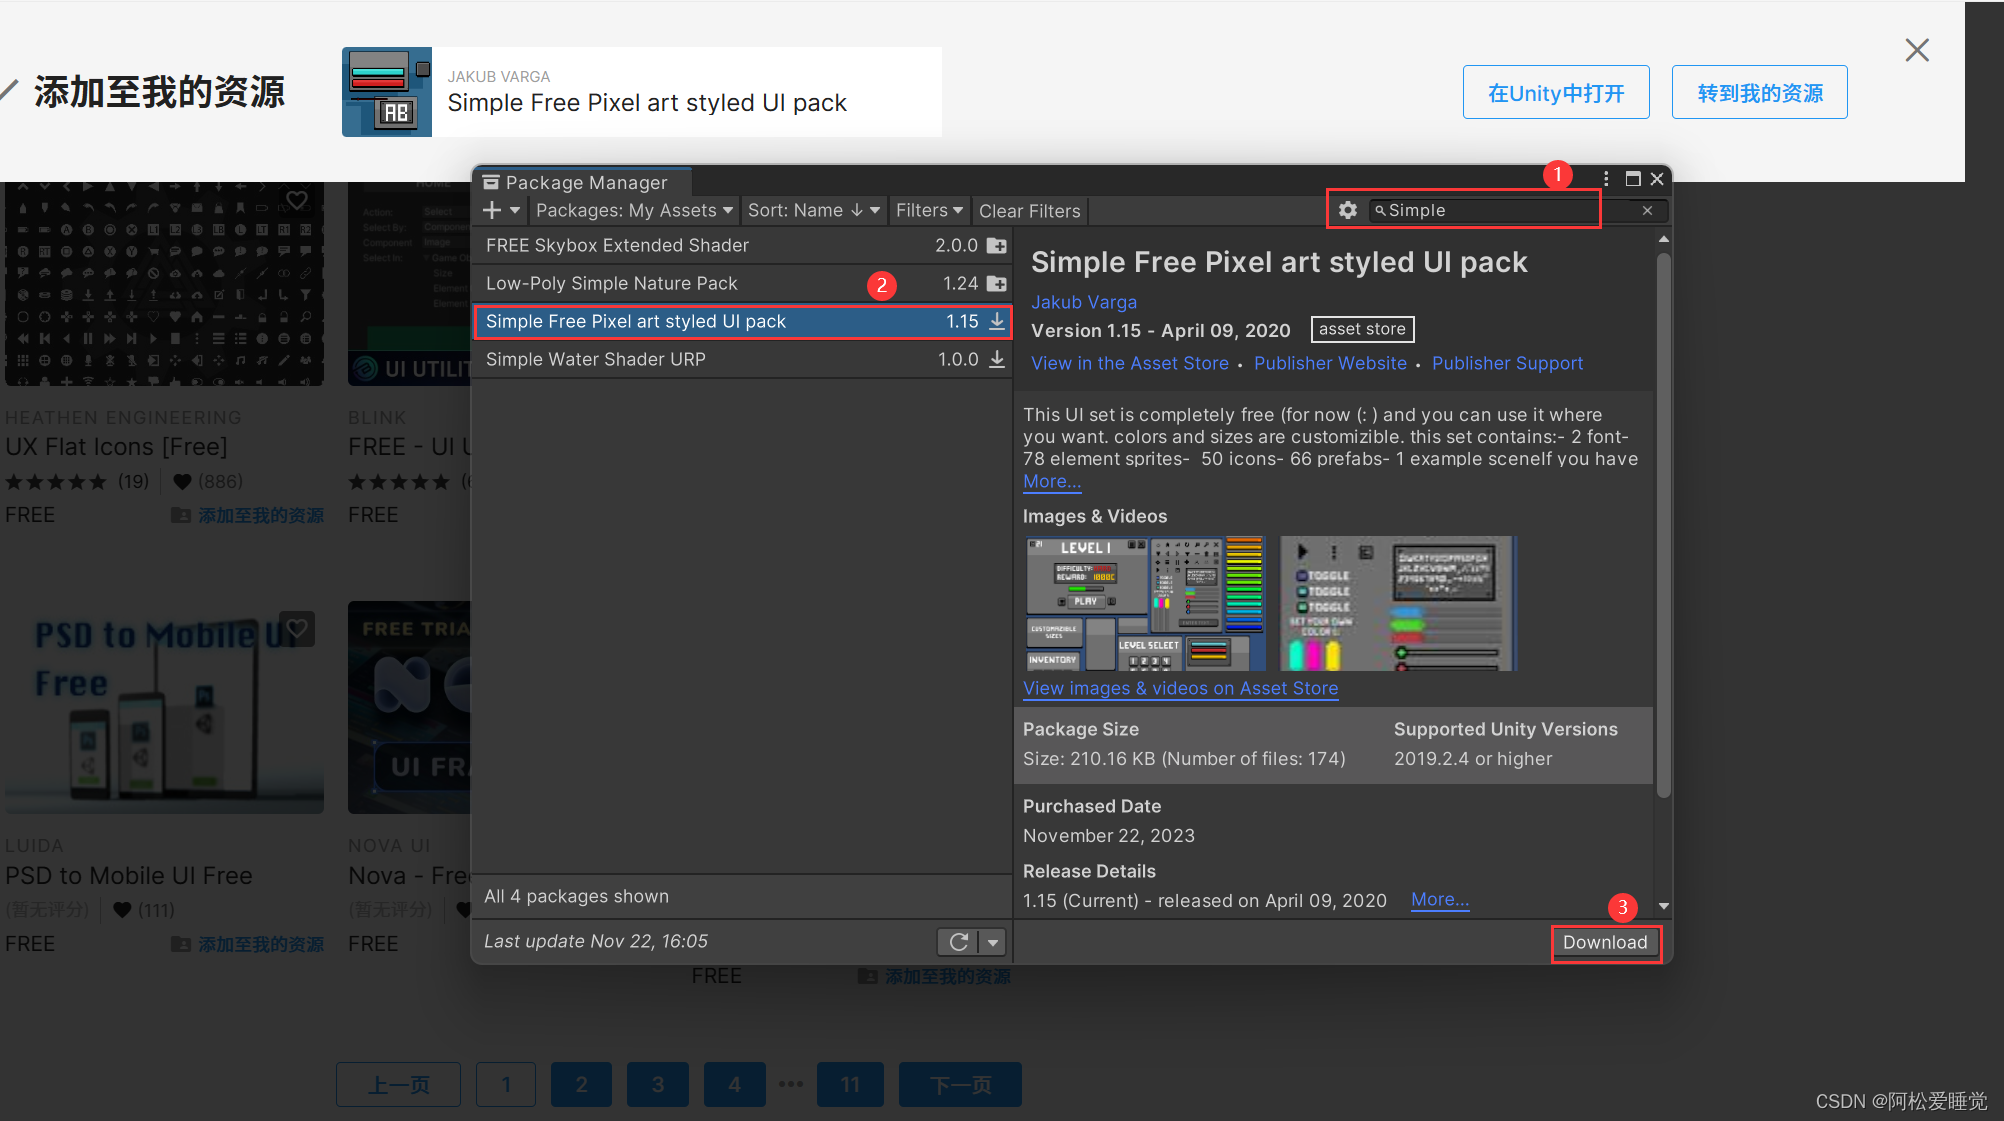Screen dimensions: 2004x1121
Task: Clear the Simple search text with the X
Action: [x=1647, y=211]
